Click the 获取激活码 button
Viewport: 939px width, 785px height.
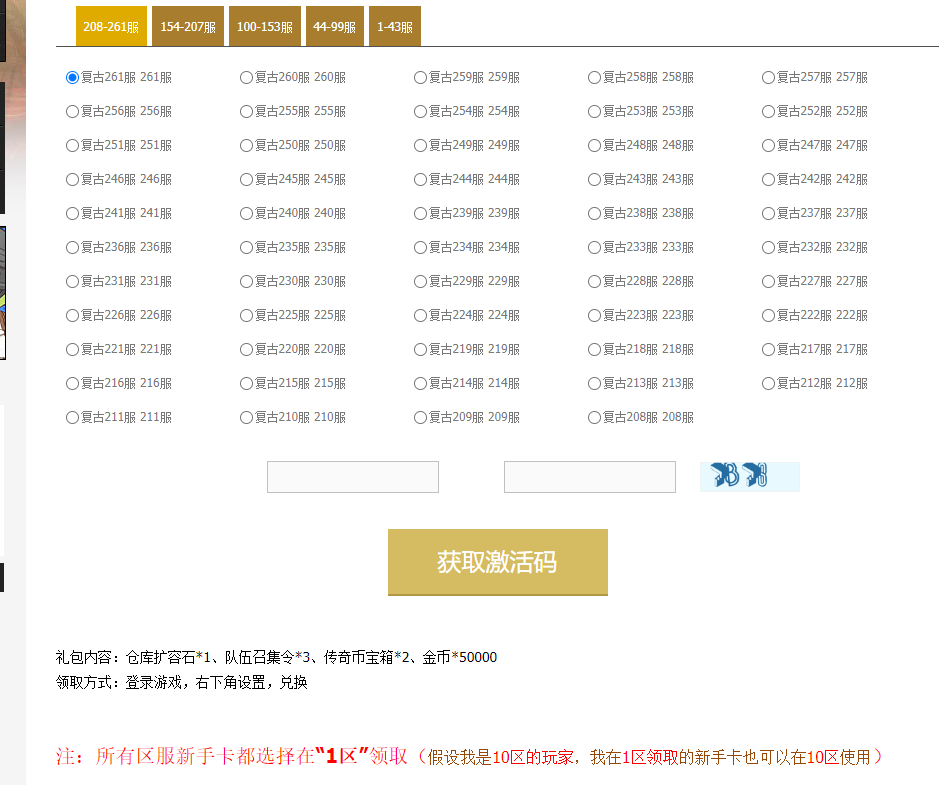[497, 562]
